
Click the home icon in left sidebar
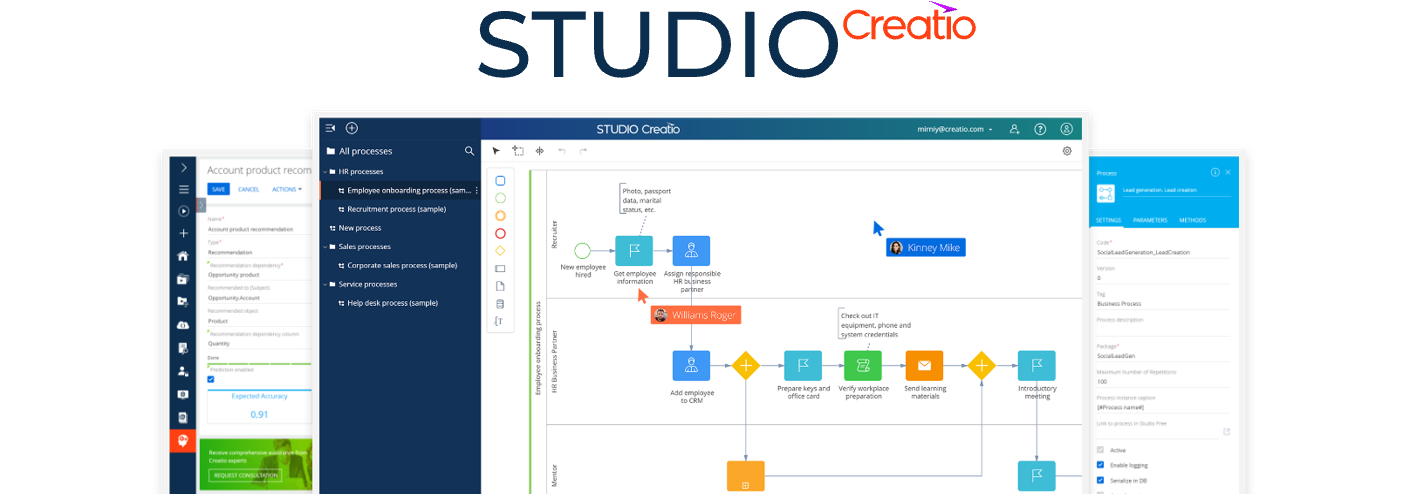(x=183, y=256)
